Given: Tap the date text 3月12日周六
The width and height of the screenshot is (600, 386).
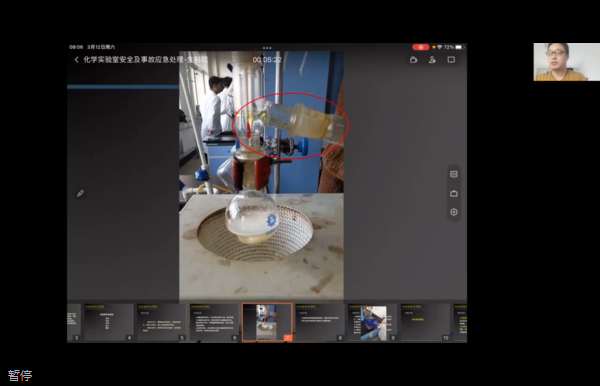Looking at the screenshot, I should click(x=101, y=47).
